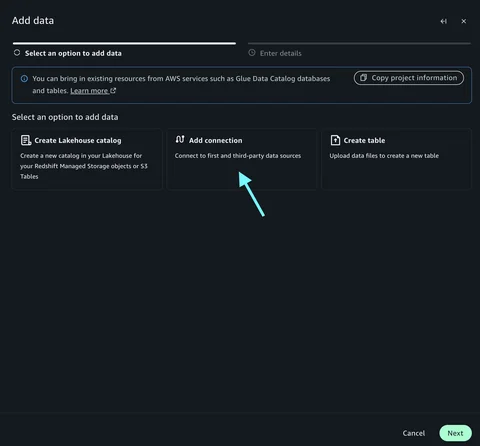Click the external link icon after Learn more
Image resolution: width=480 pixels, height=446 pixels.
pos(113,90)
